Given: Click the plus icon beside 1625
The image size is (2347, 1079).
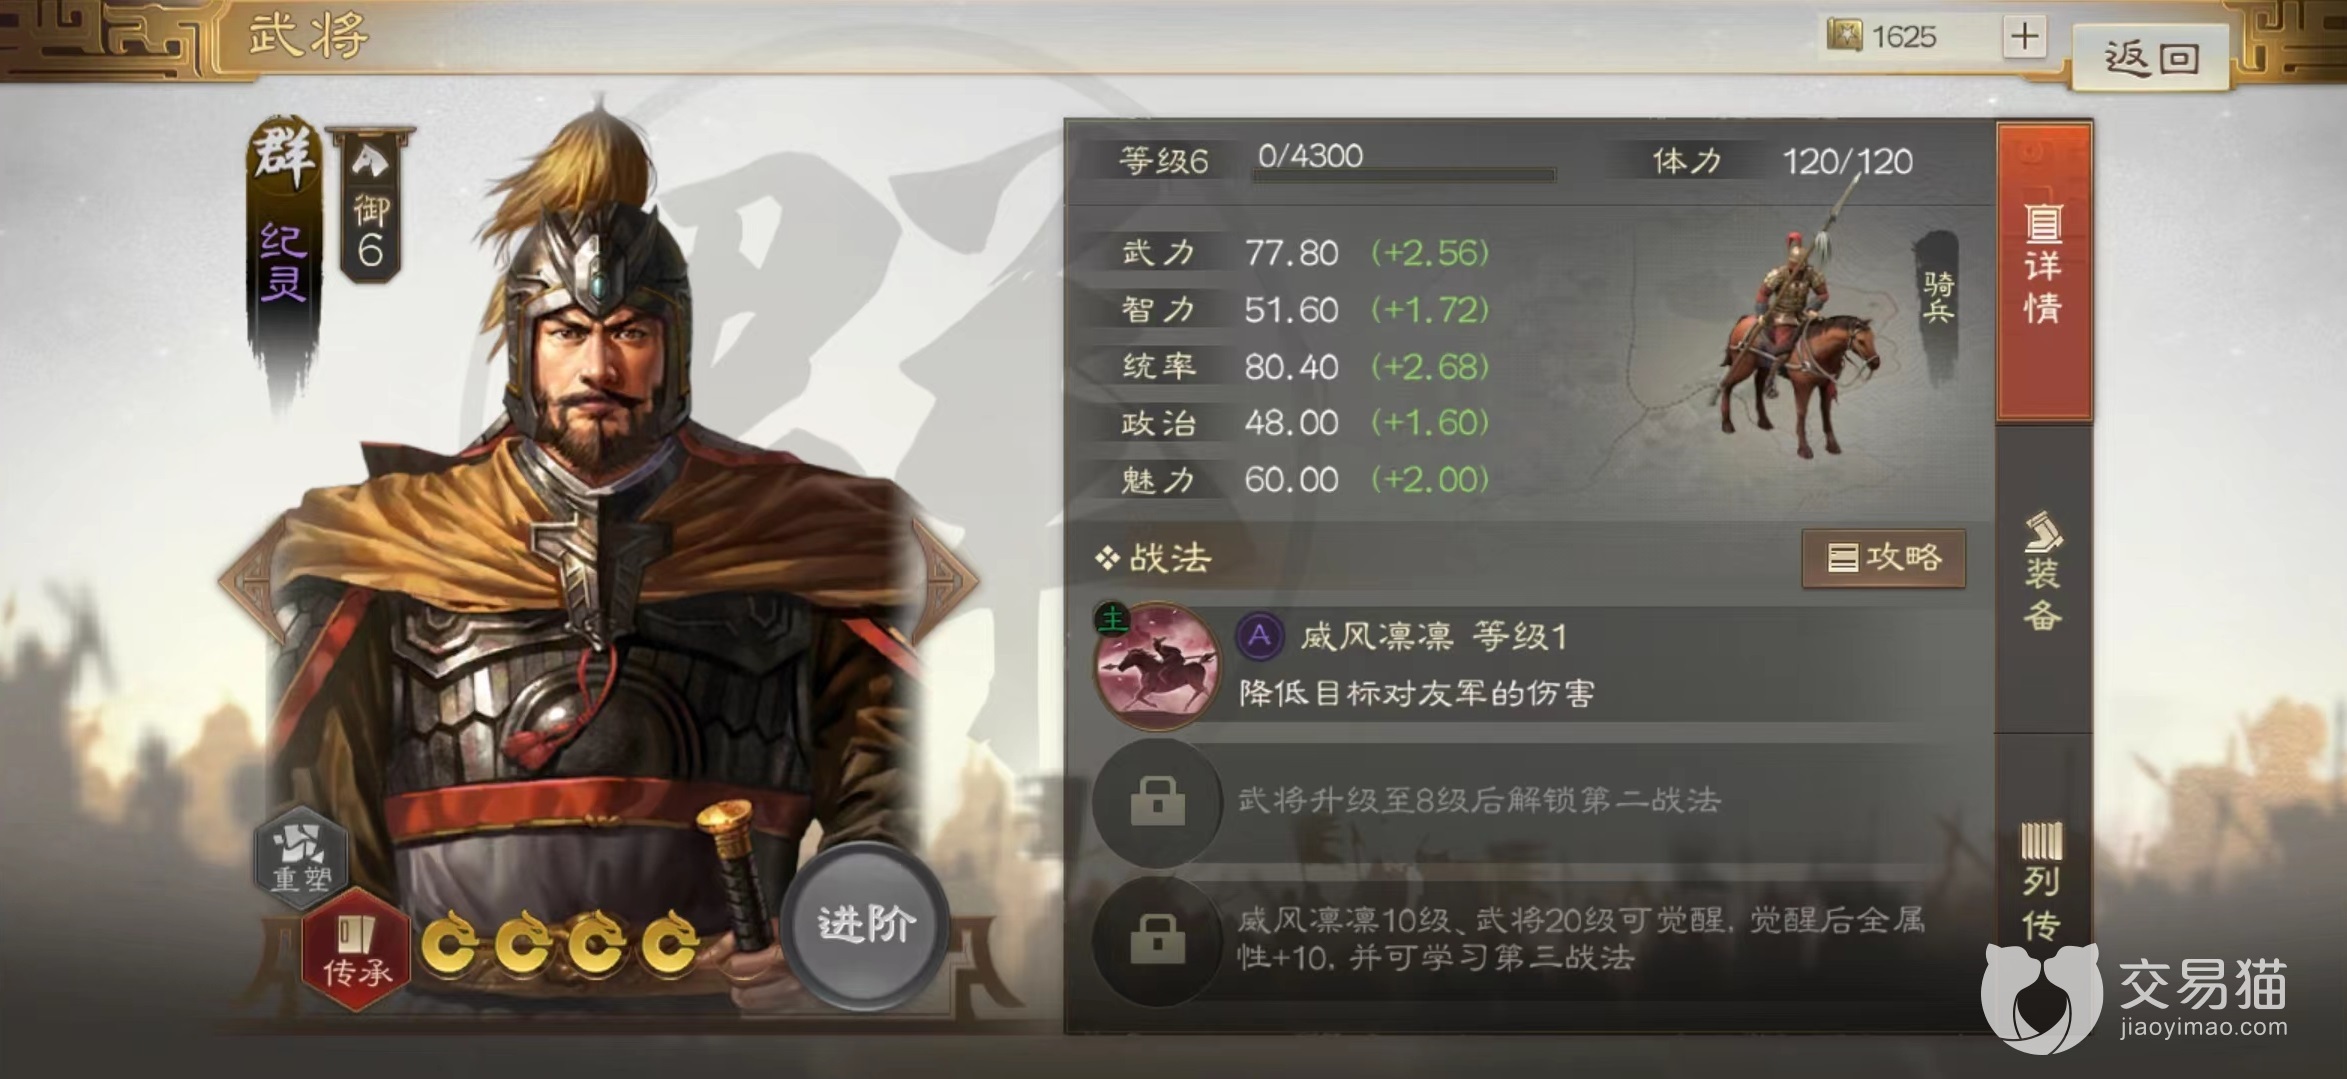Looking at the screenshot, I should coord(2025,37).
